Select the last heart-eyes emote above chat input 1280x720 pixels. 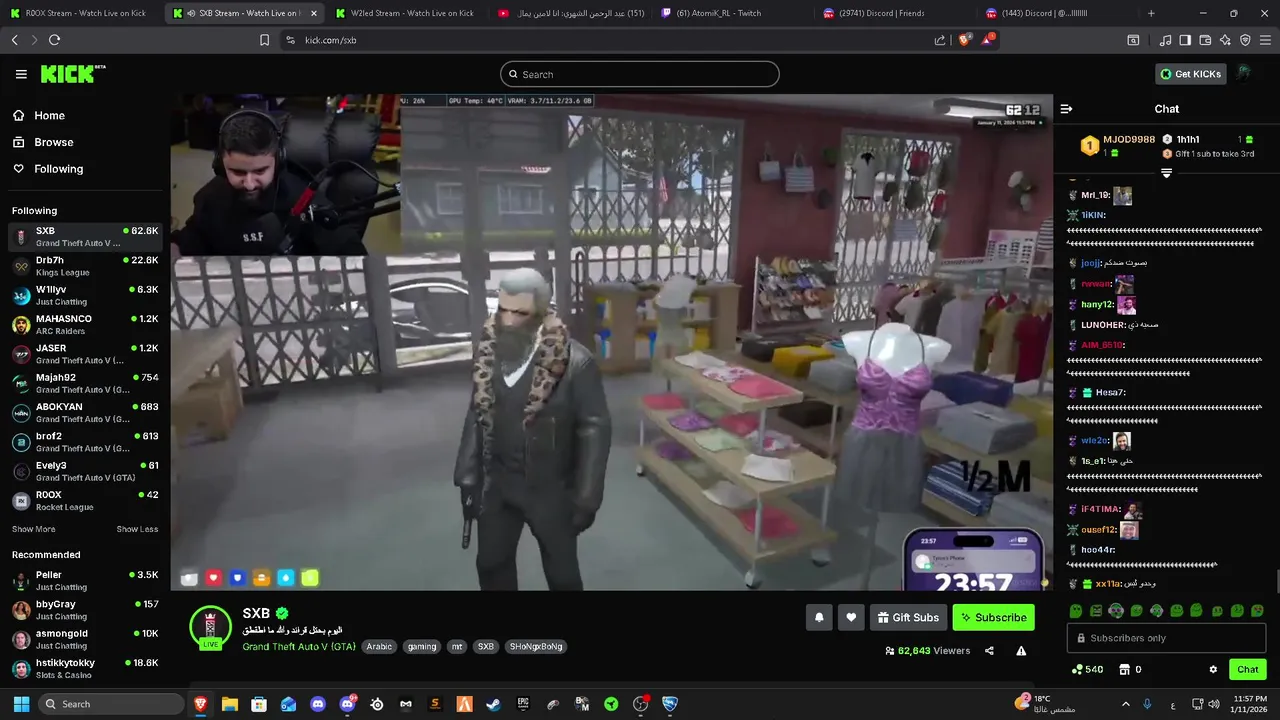[x=1257, y=611]
